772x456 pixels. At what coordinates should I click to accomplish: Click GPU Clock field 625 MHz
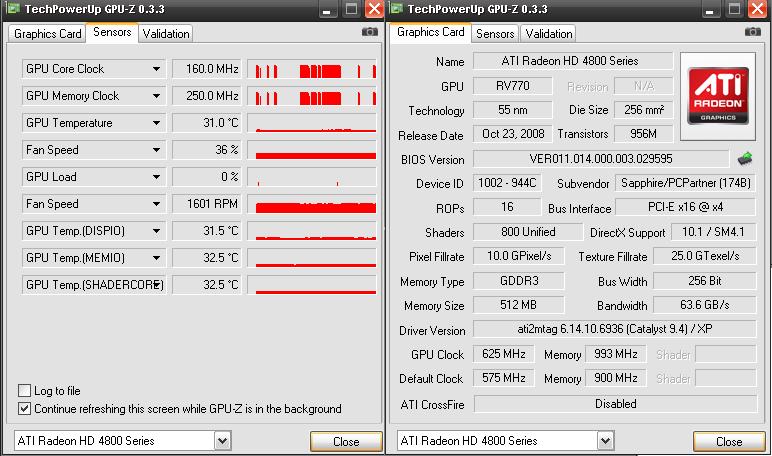coord(504,354)
